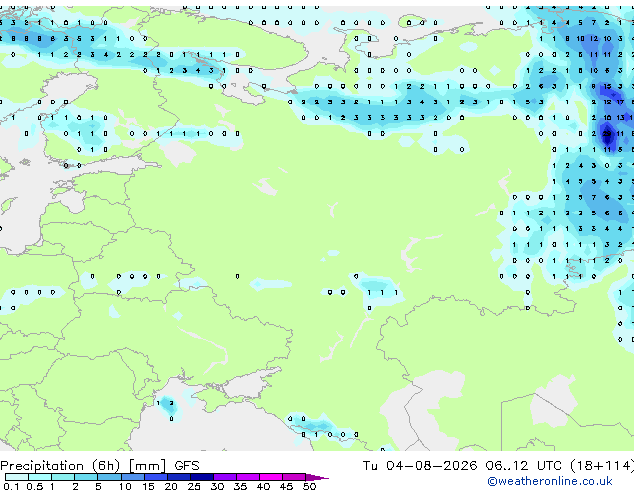Select the peak value '29' on the map
634x490 pixels.
tap(607, 134)
